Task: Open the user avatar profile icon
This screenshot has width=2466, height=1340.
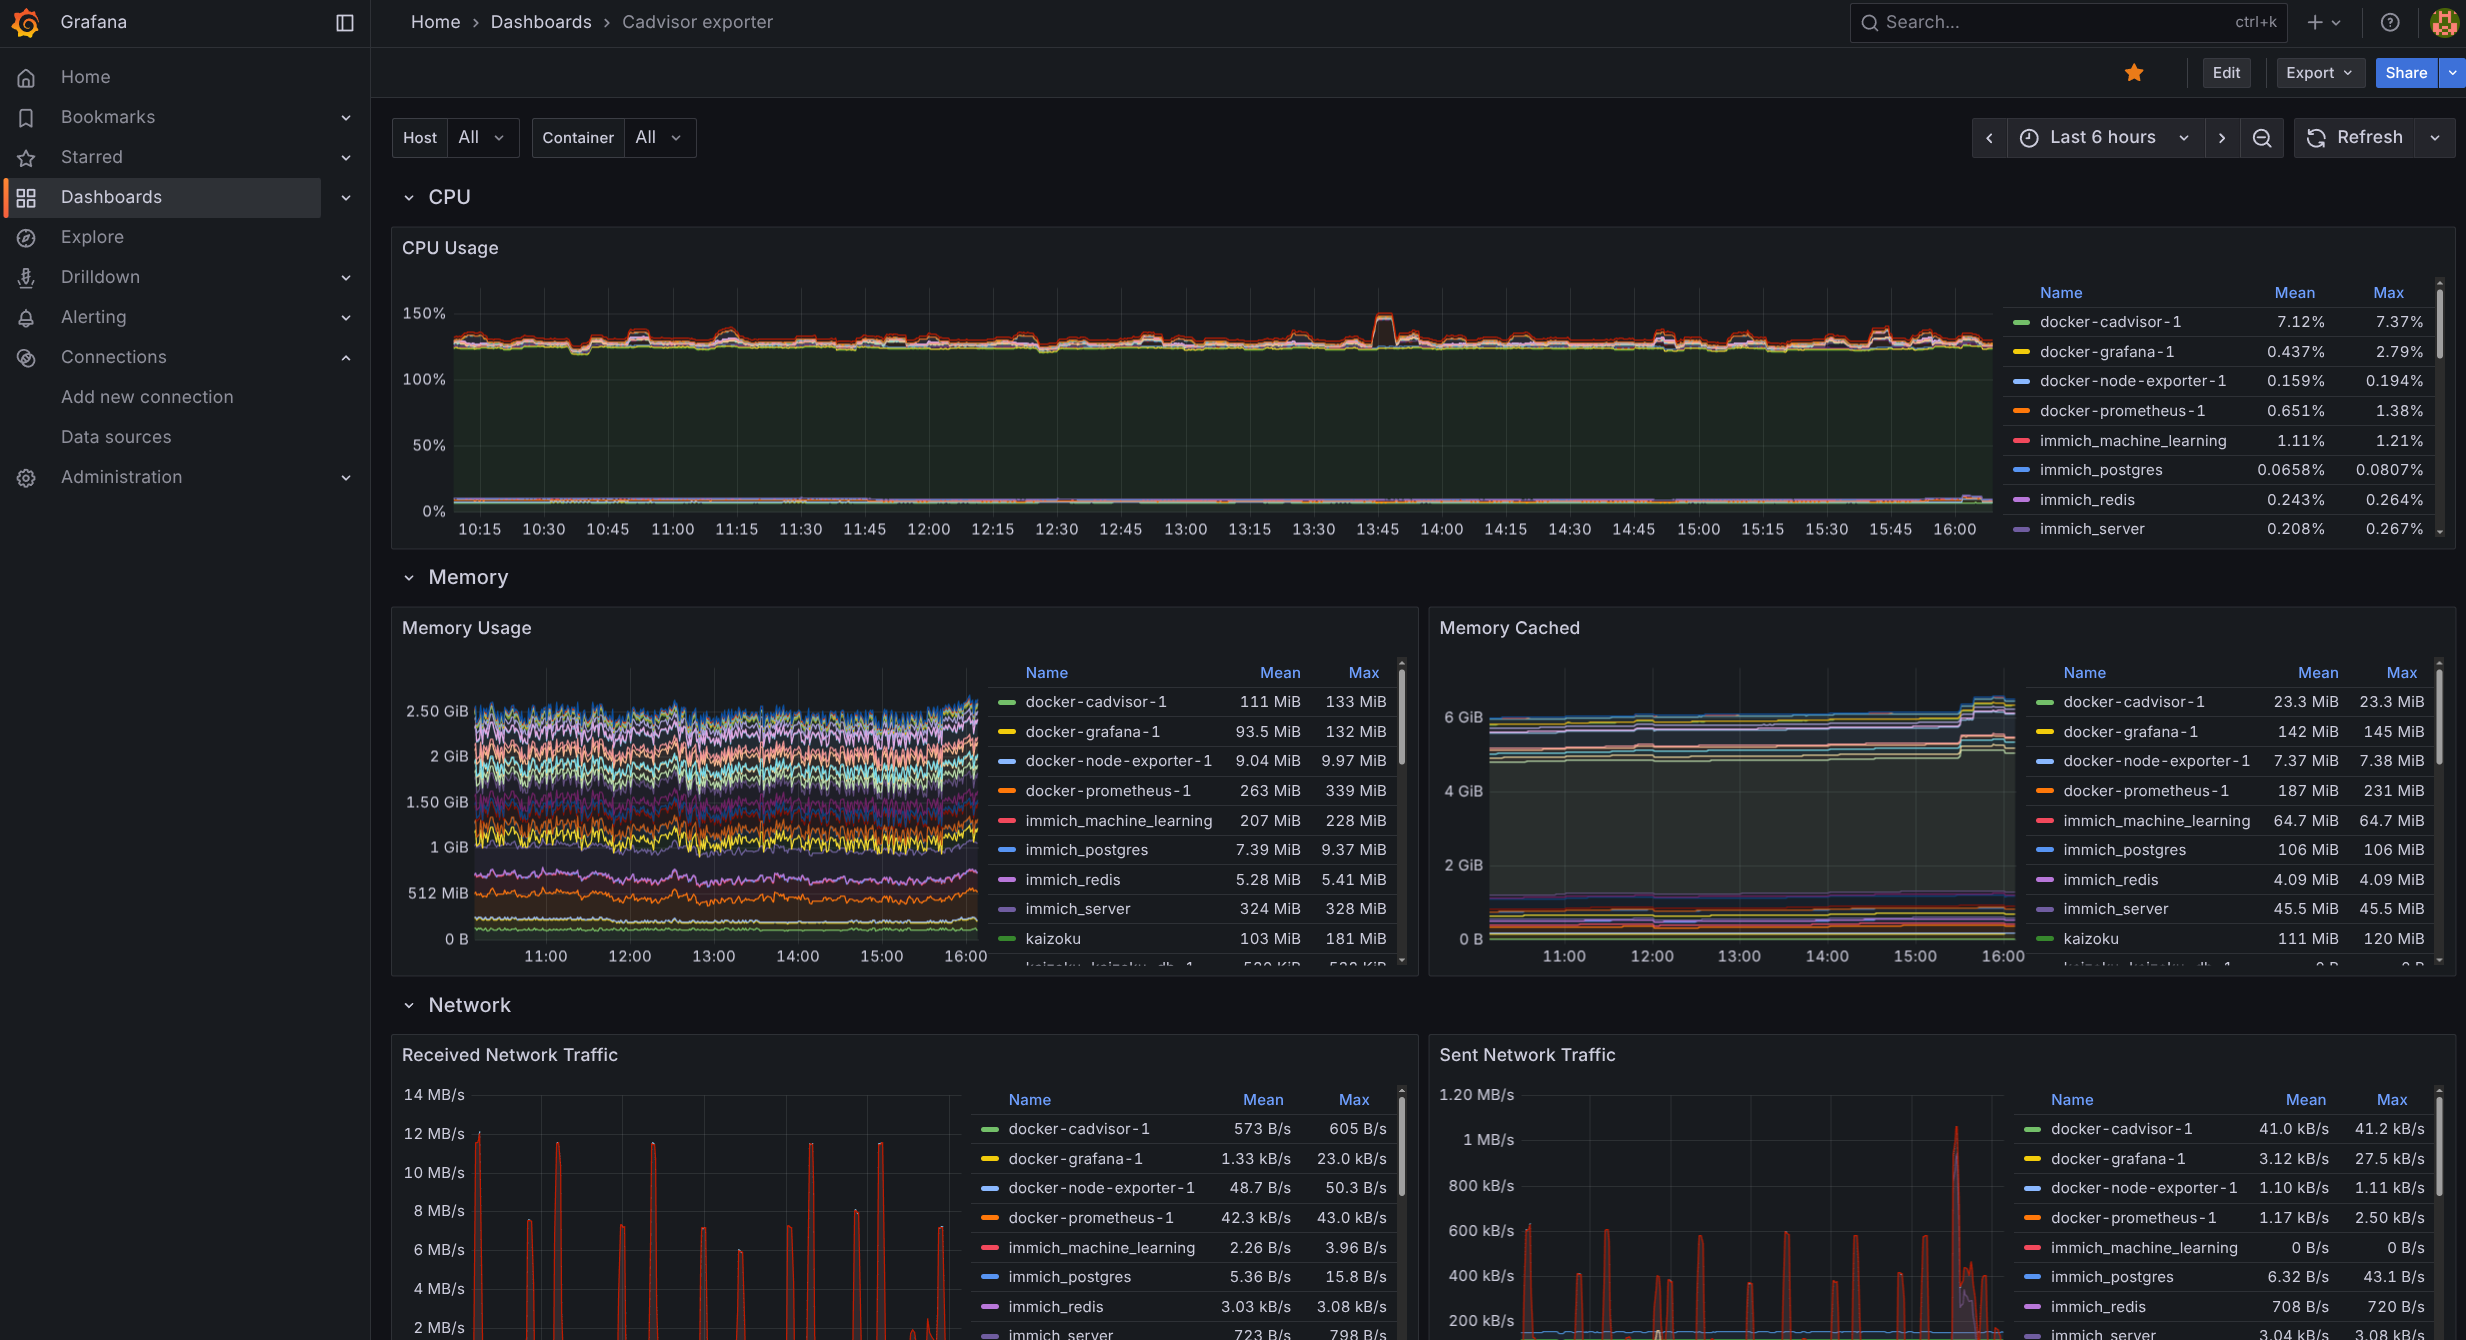Action: click(x=2444, y=22)
